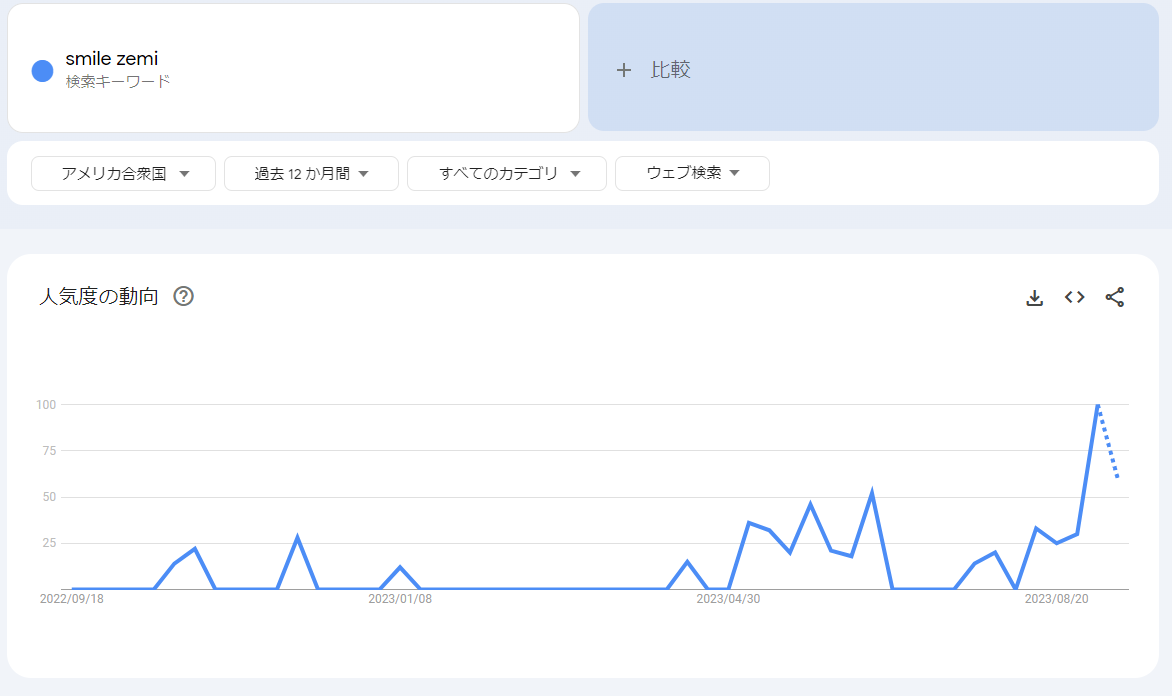Click the 人気度の動向 heading

pos(99,296)
